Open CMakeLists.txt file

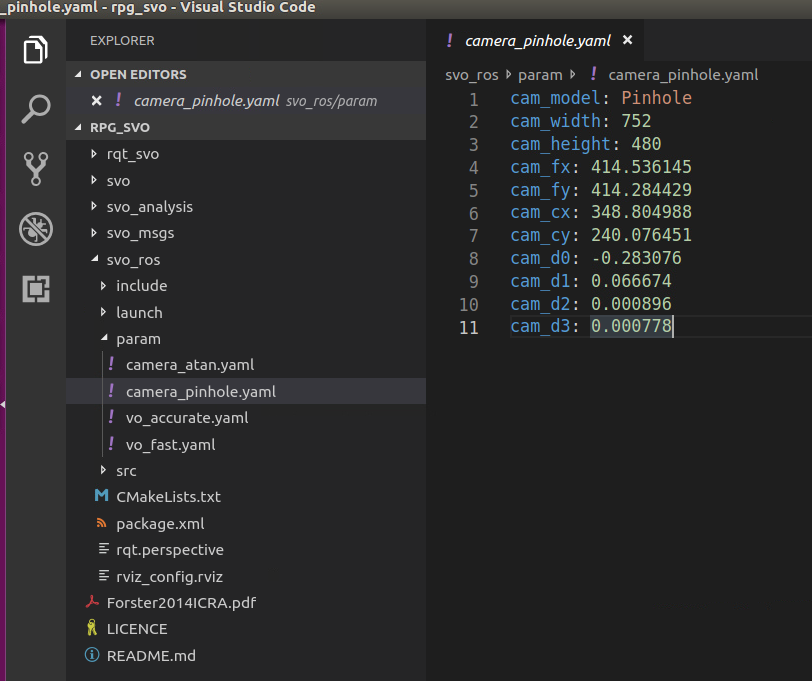coord(168,497)
